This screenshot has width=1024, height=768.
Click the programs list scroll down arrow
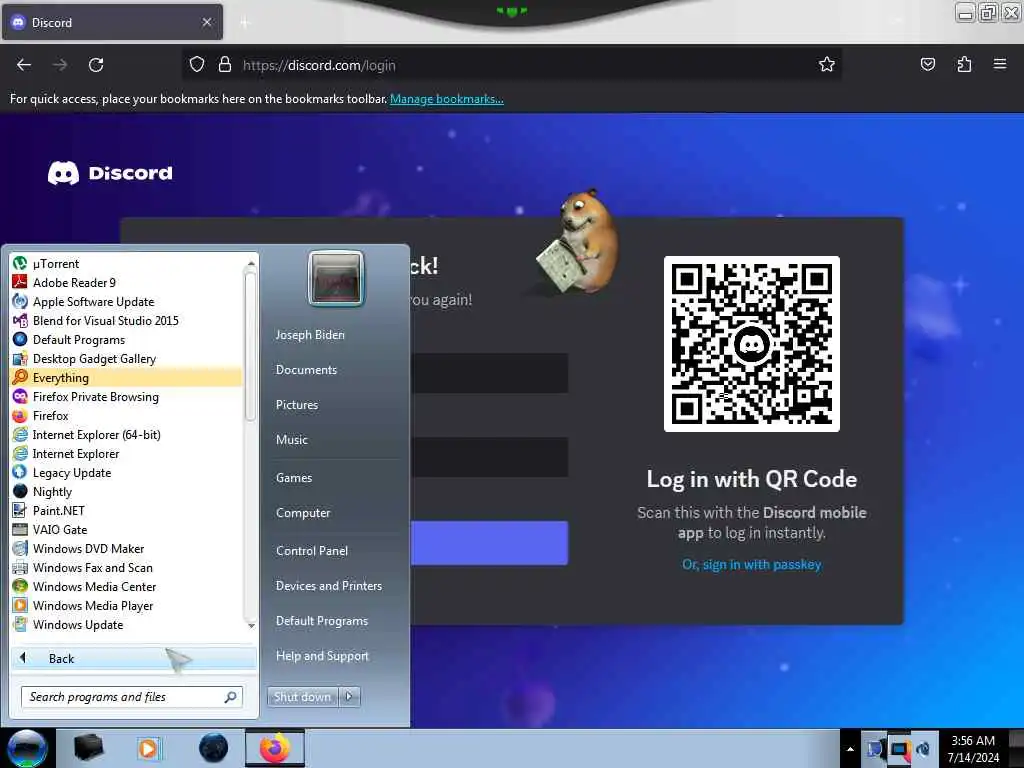(x=251, y=626)
